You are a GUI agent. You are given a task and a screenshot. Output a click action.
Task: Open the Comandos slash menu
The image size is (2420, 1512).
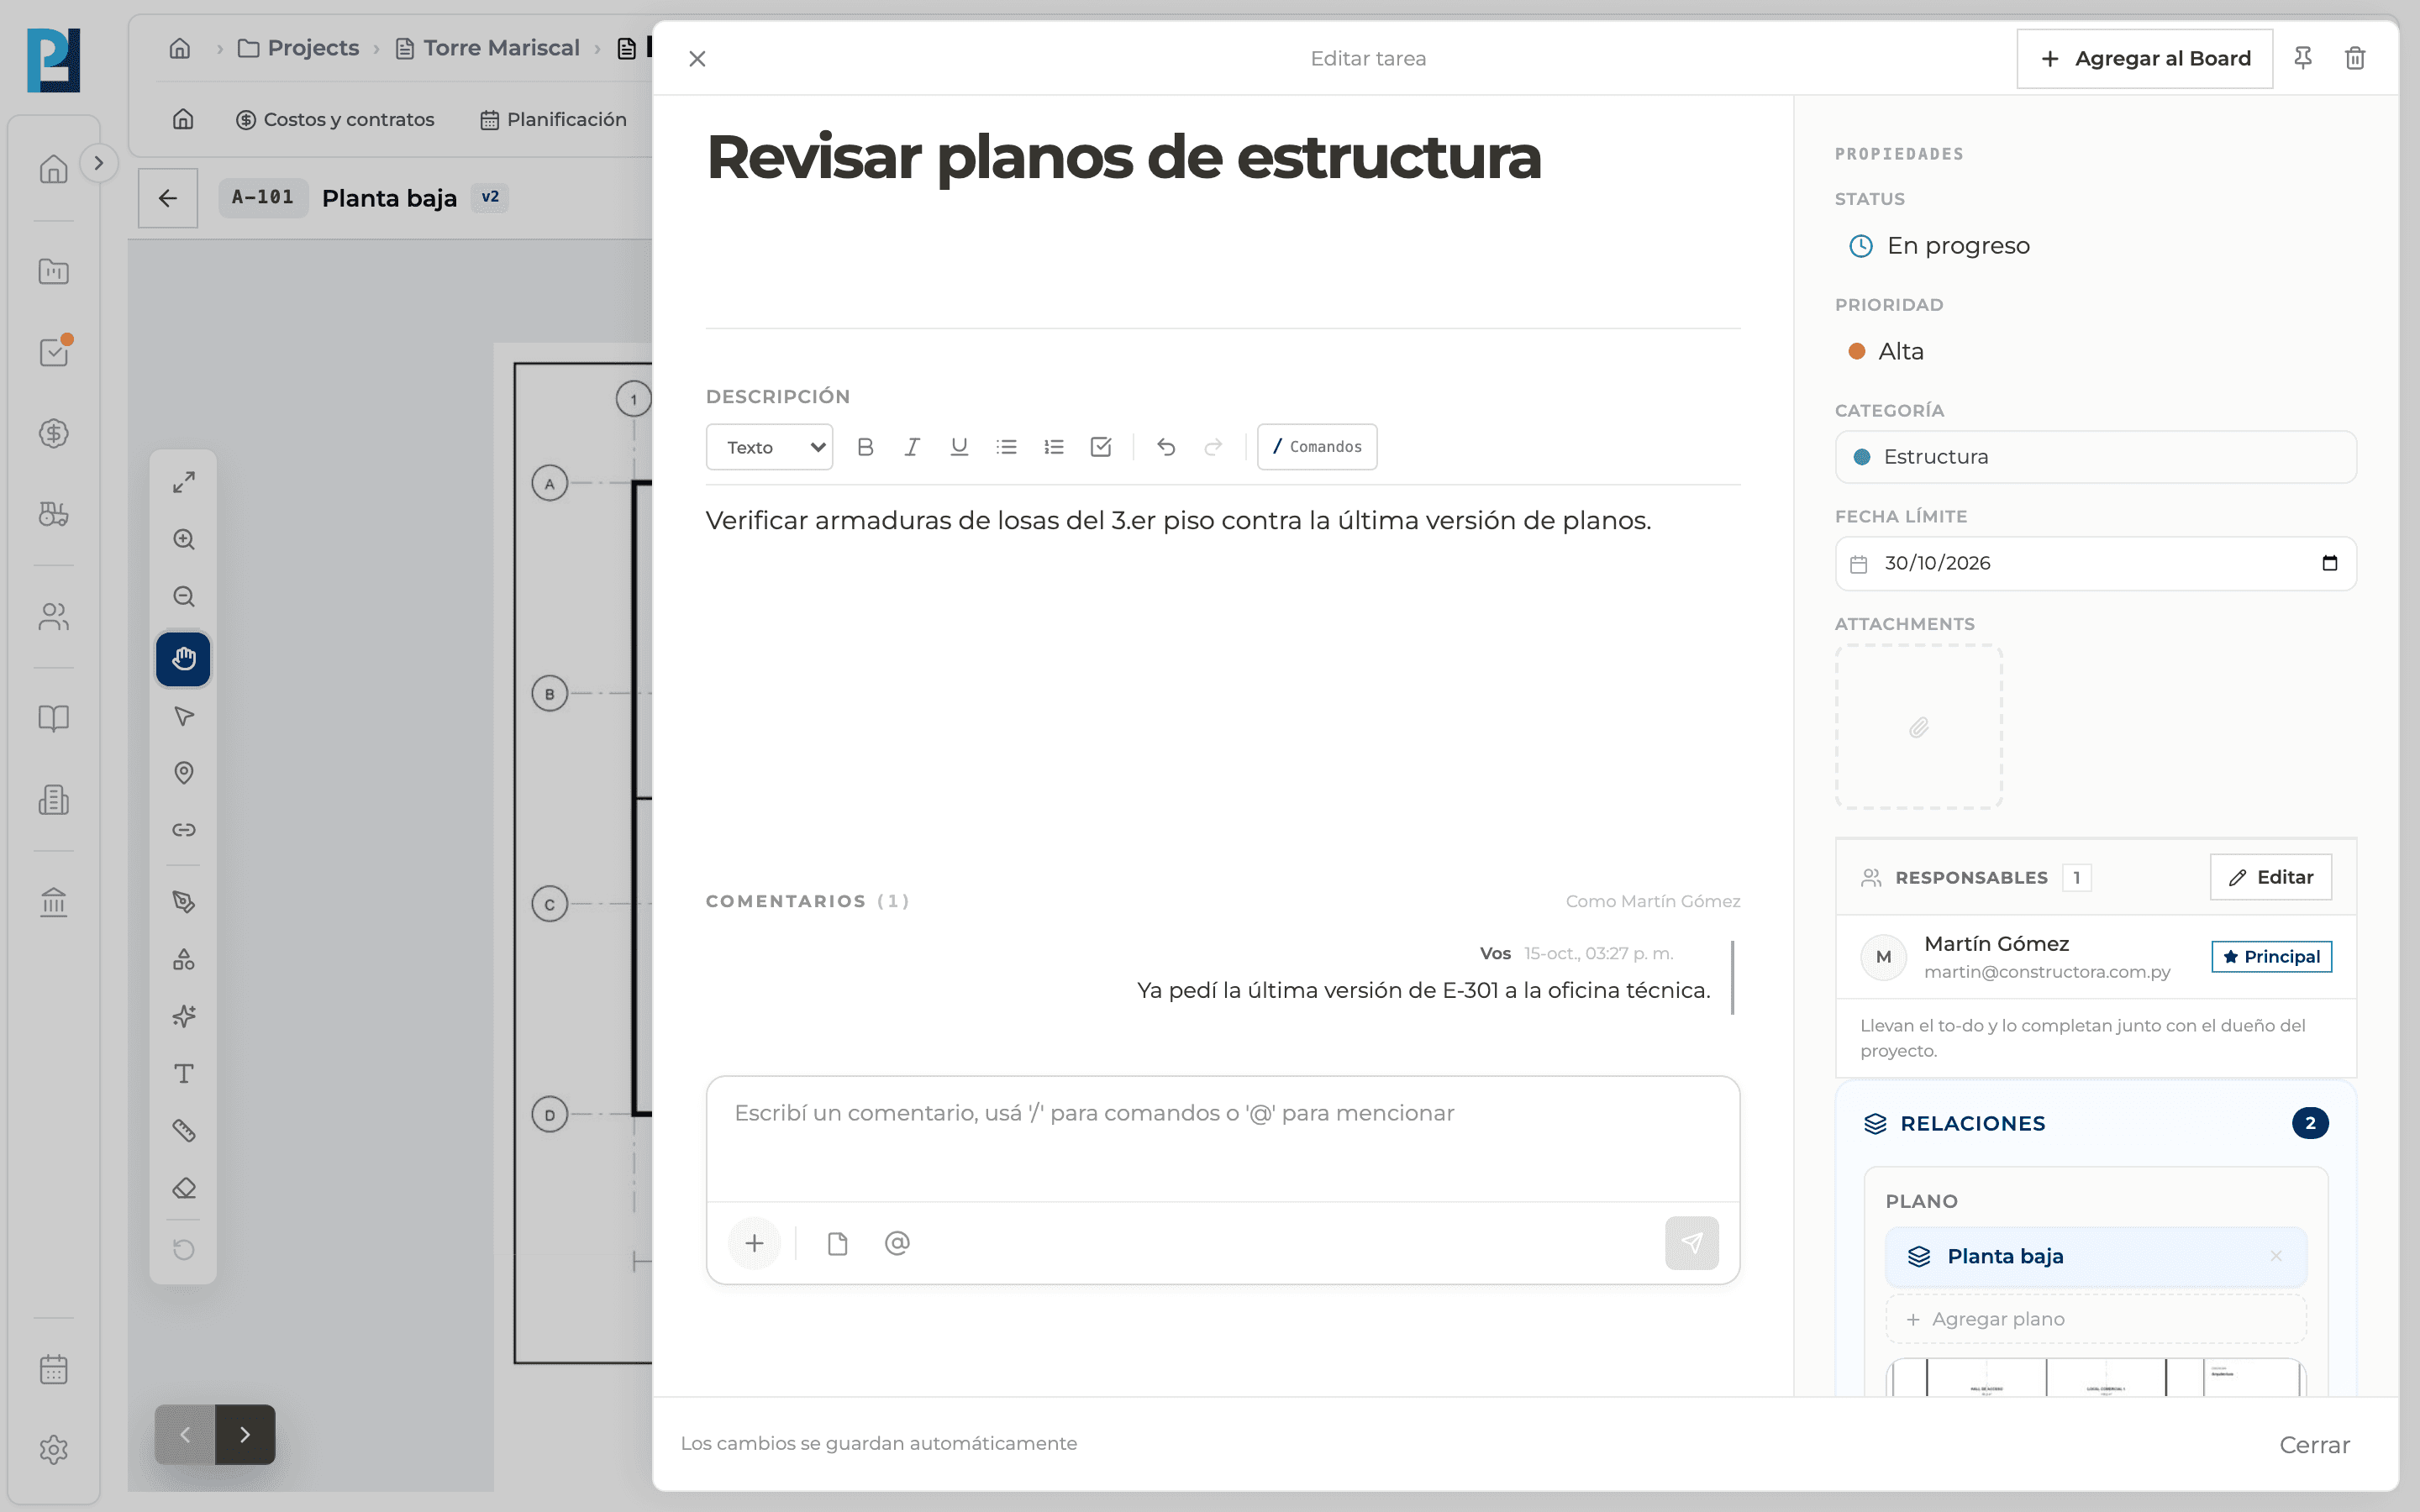point(1317,447)
